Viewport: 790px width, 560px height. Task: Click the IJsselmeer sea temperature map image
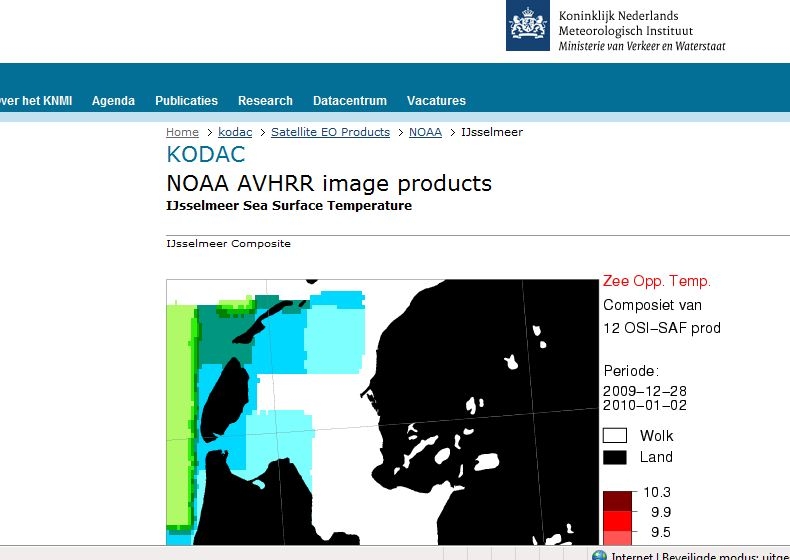point(382,412)
